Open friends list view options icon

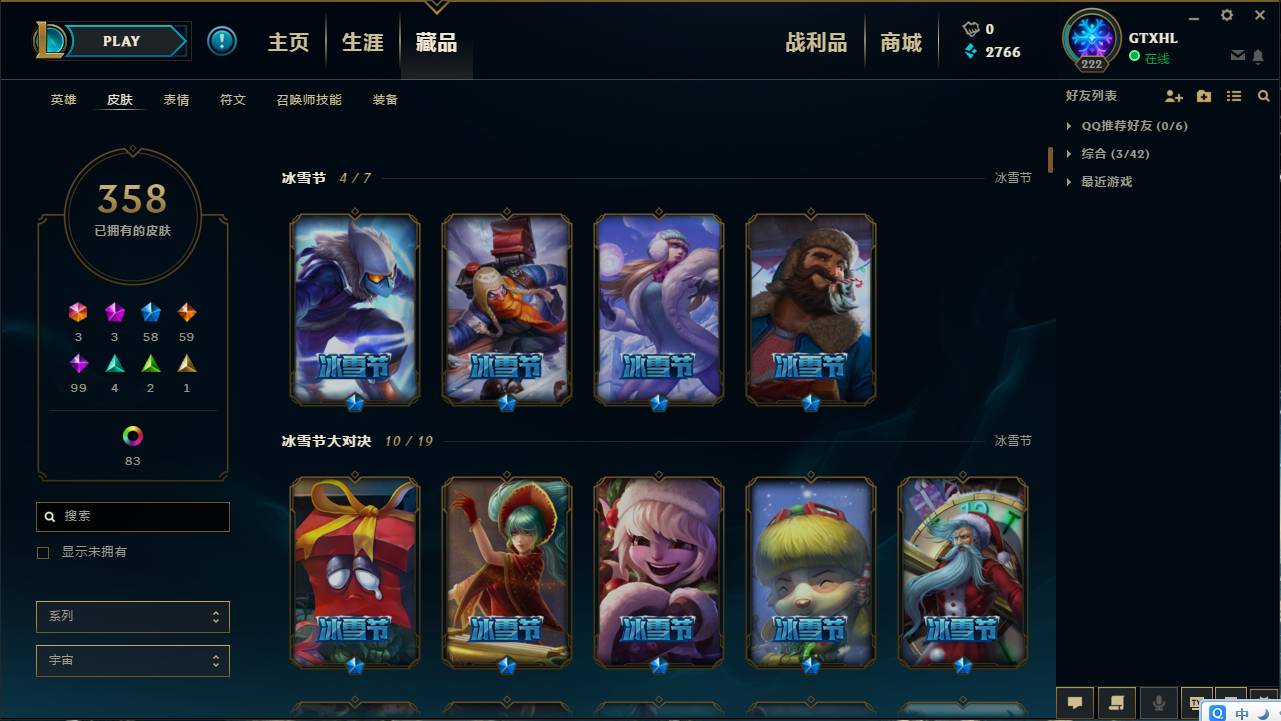click(1234, 96)
